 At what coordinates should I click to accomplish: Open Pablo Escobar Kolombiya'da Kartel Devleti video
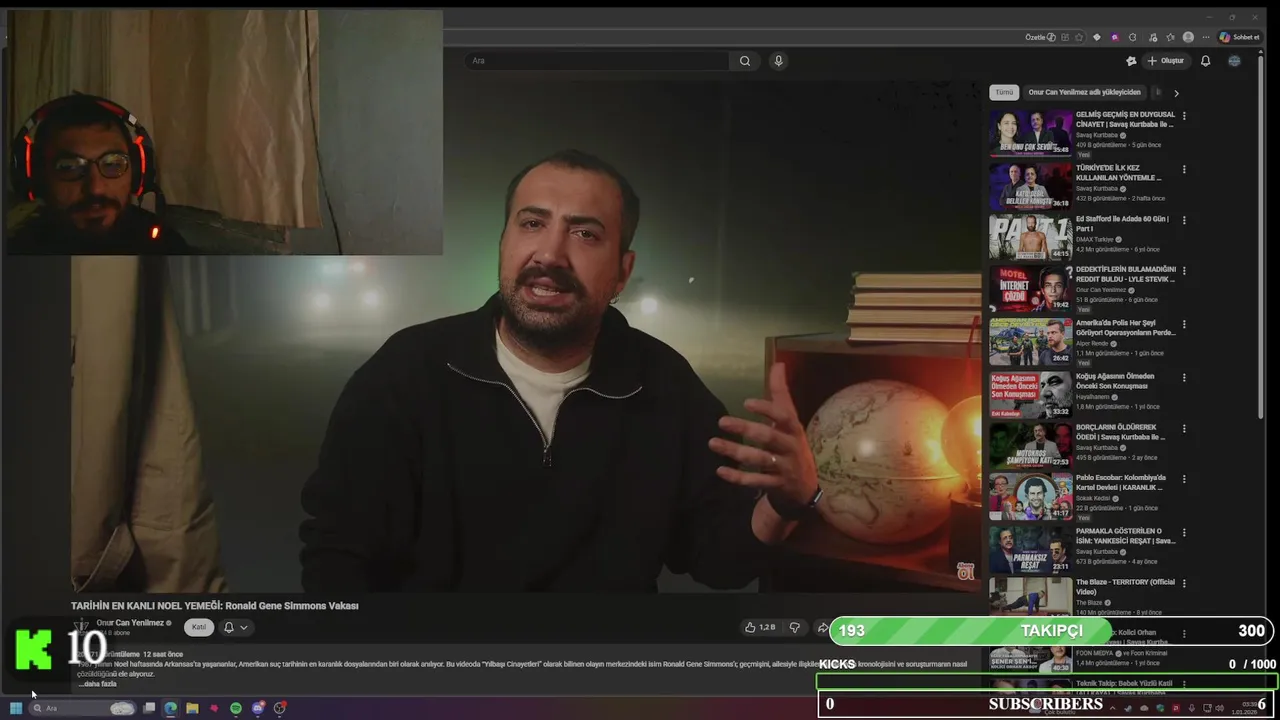click(1121, 482)
